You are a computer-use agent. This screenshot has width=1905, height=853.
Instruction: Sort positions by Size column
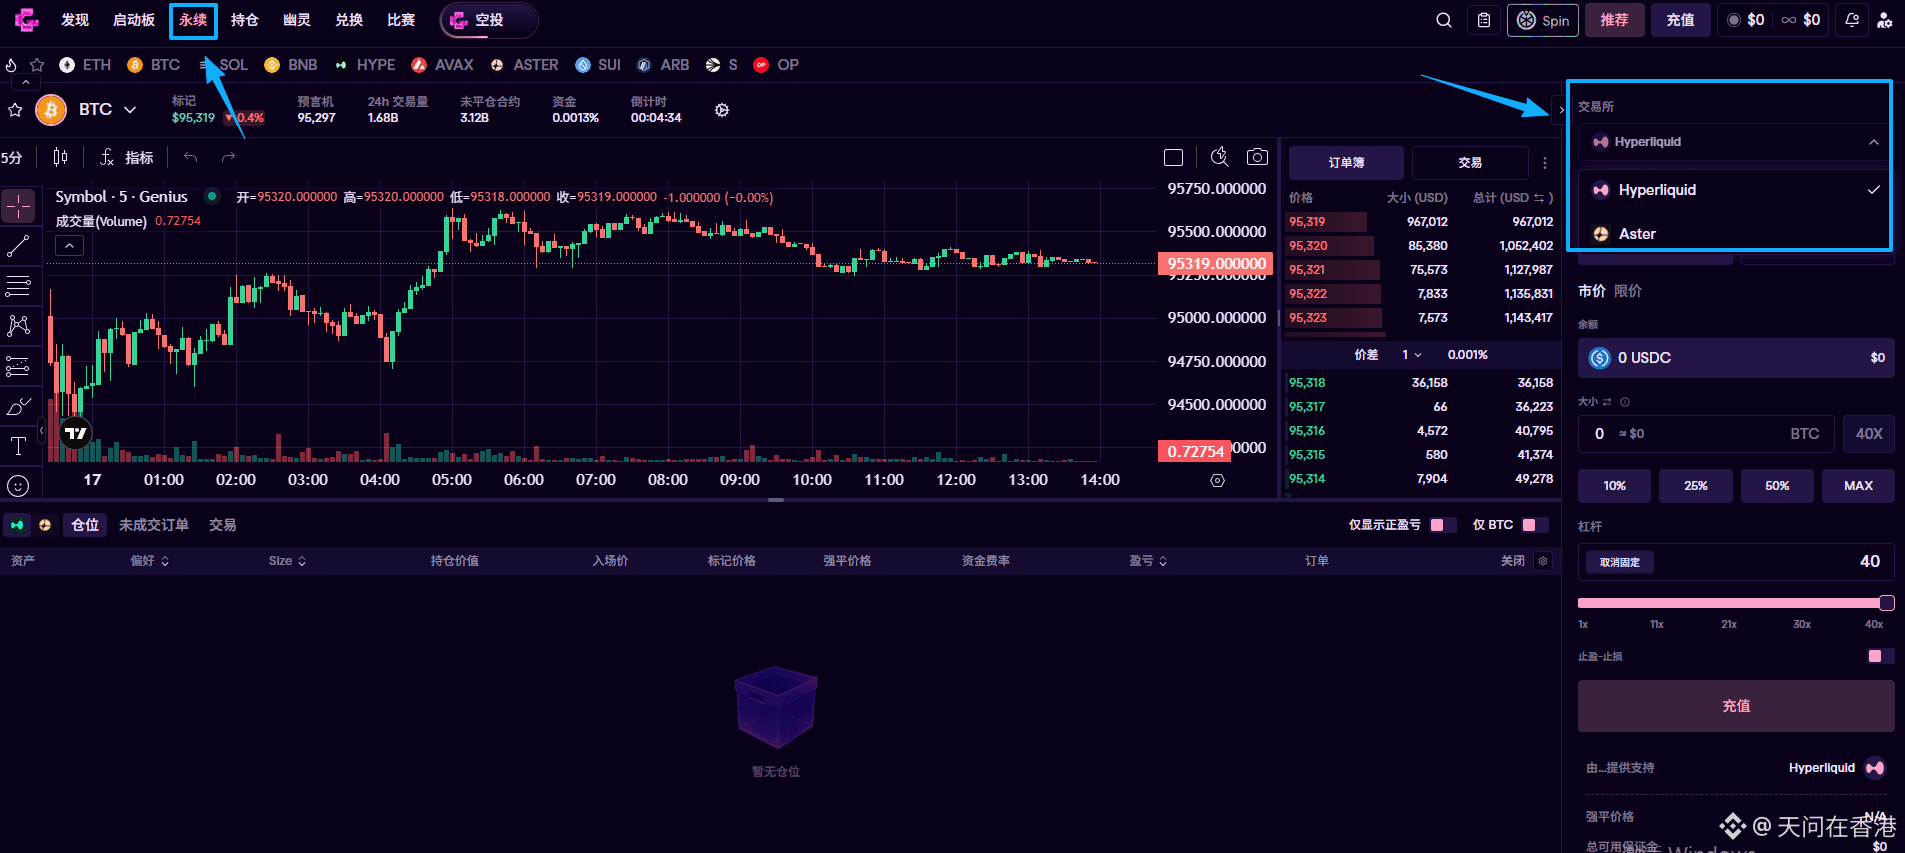point(287,561)
